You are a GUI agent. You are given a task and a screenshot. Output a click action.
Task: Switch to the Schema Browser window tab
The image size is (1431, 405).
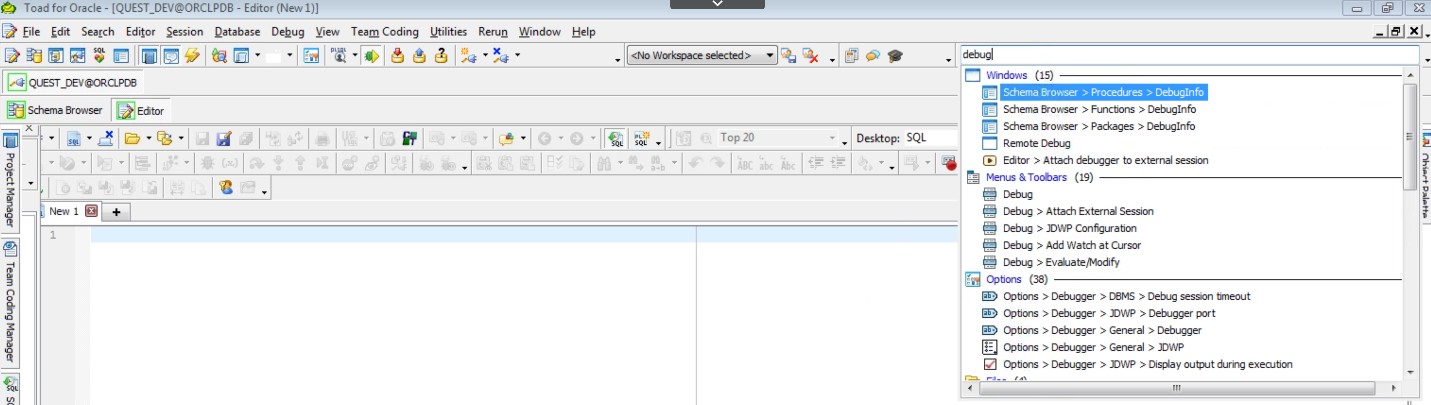pos(56,110)
